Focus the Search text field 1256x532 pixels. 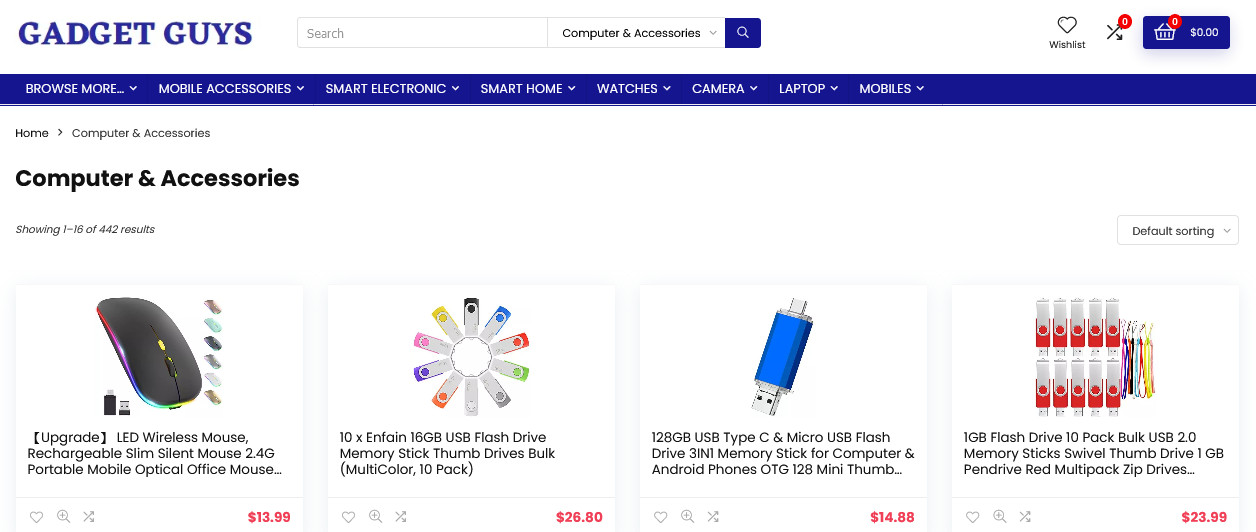click(421, 33)
